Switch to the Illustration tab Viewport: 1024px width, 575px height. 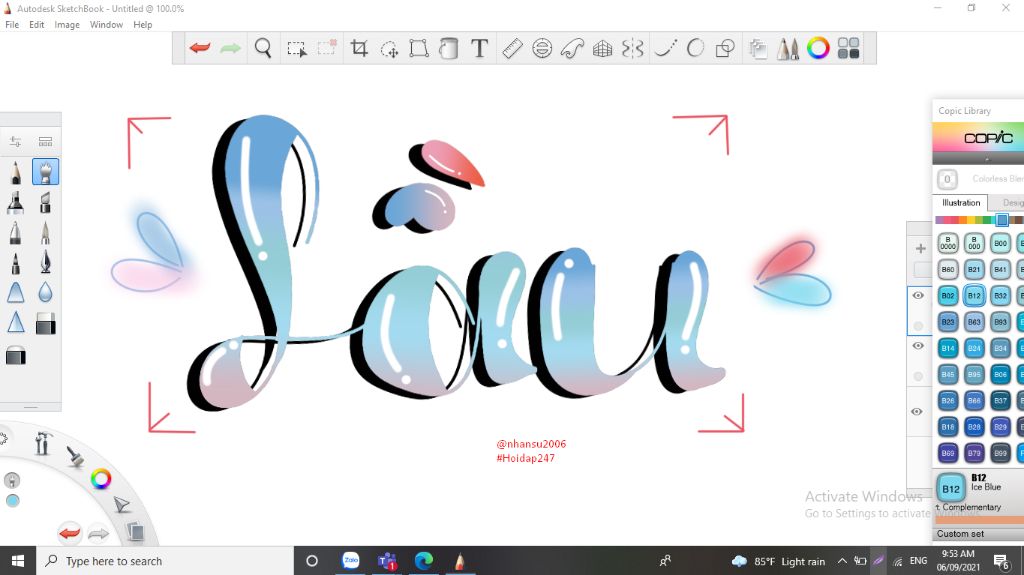[961, 203]
